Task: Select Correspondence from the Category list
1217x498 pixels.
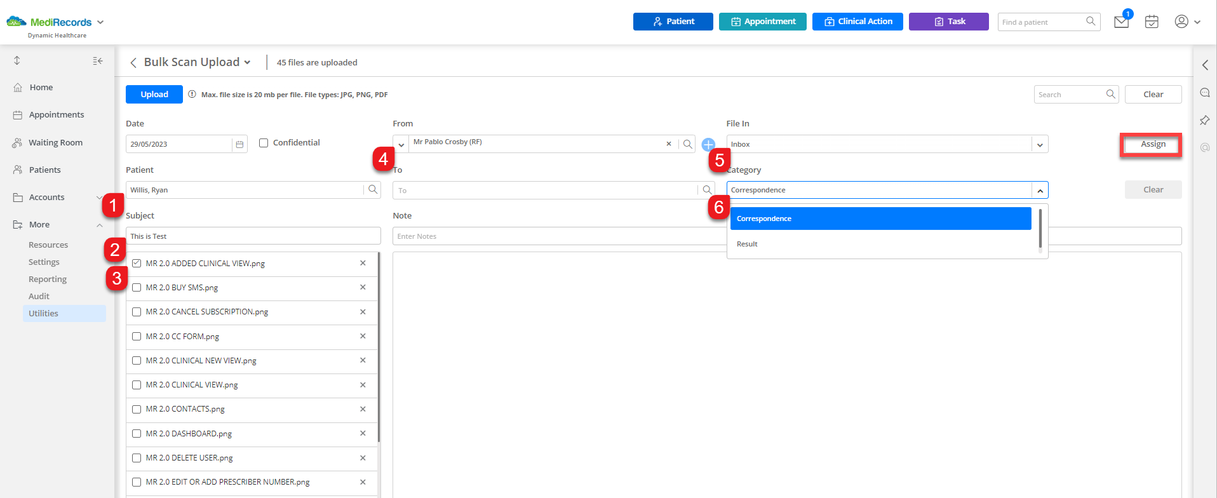Action: pos(880,218)
